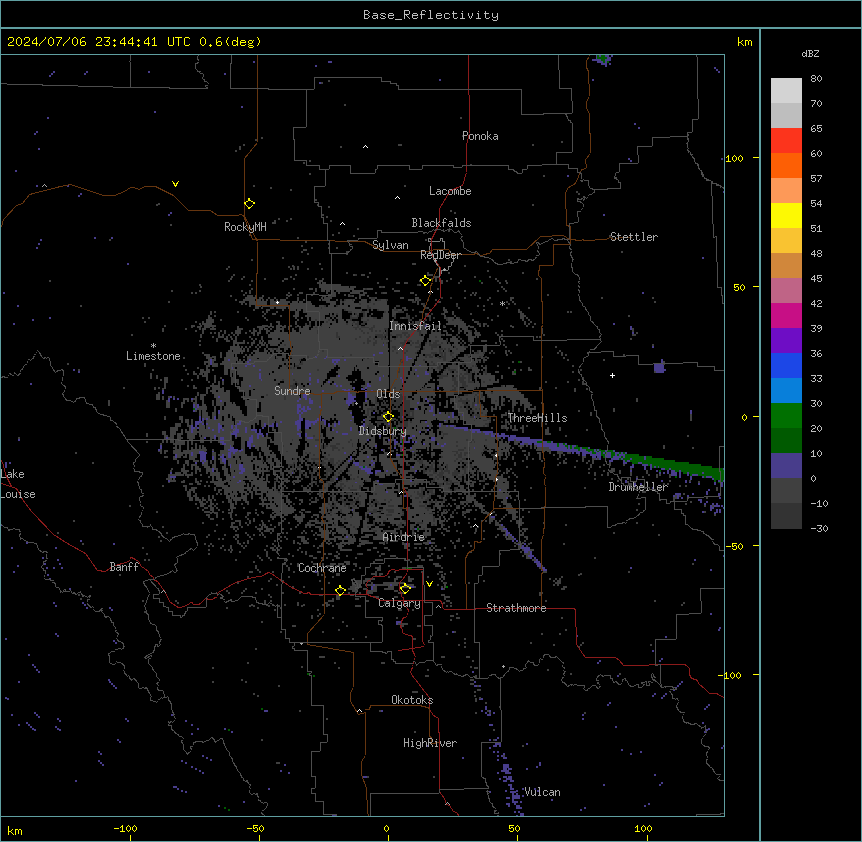Click the Drumheller city label
This screenshot has height=842, width=862.
[x=638, y=487]
